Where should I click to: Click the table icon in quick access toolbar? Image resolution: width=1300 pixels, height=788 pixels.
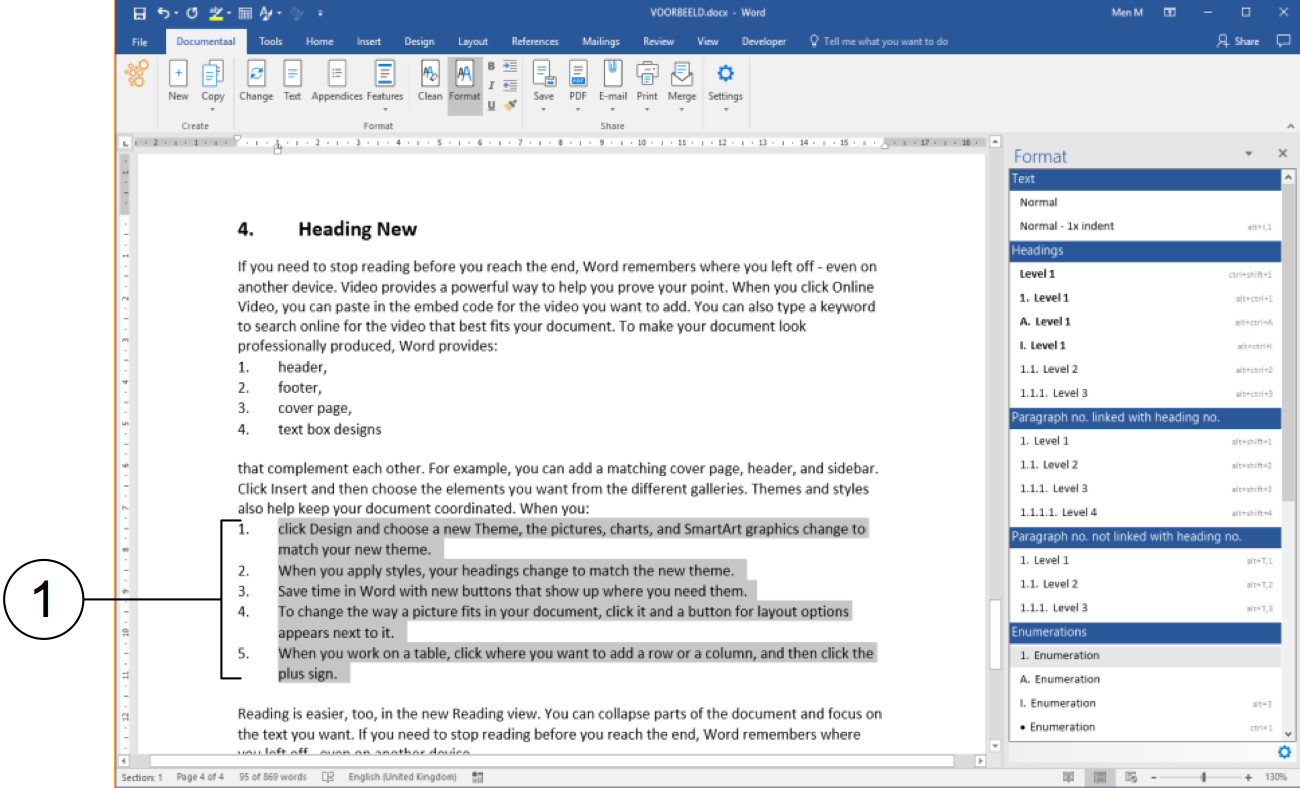pos(245,13)
